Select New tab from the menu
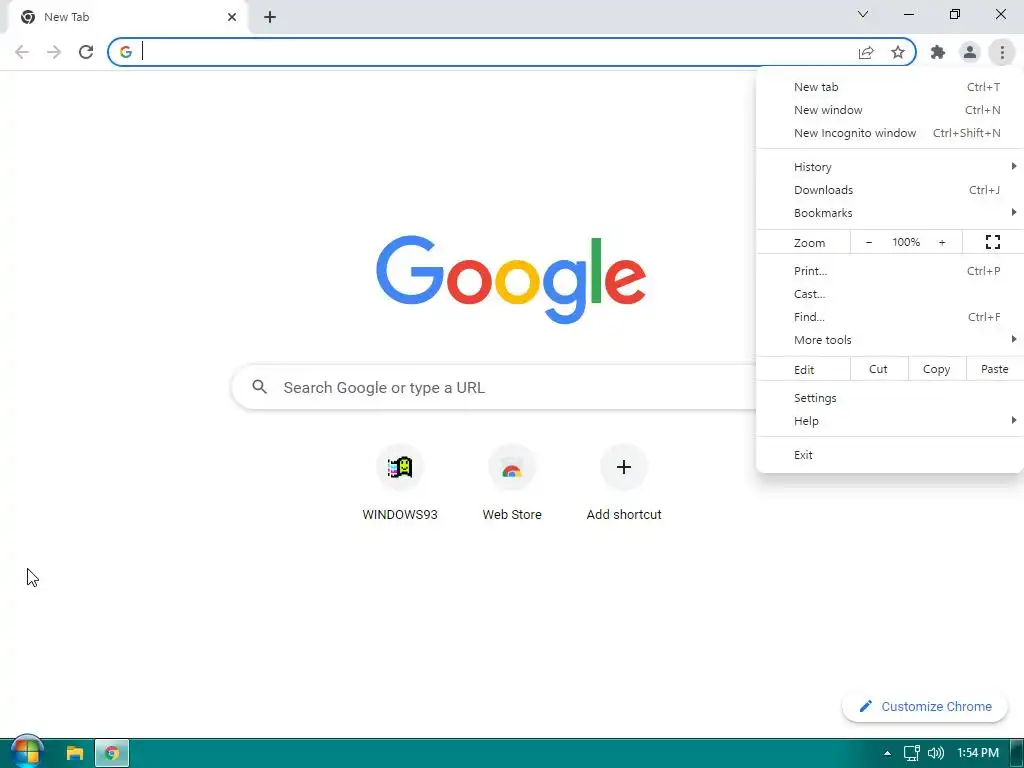The height and width of the screenshot is (768, 1024). tap(889, 87)
